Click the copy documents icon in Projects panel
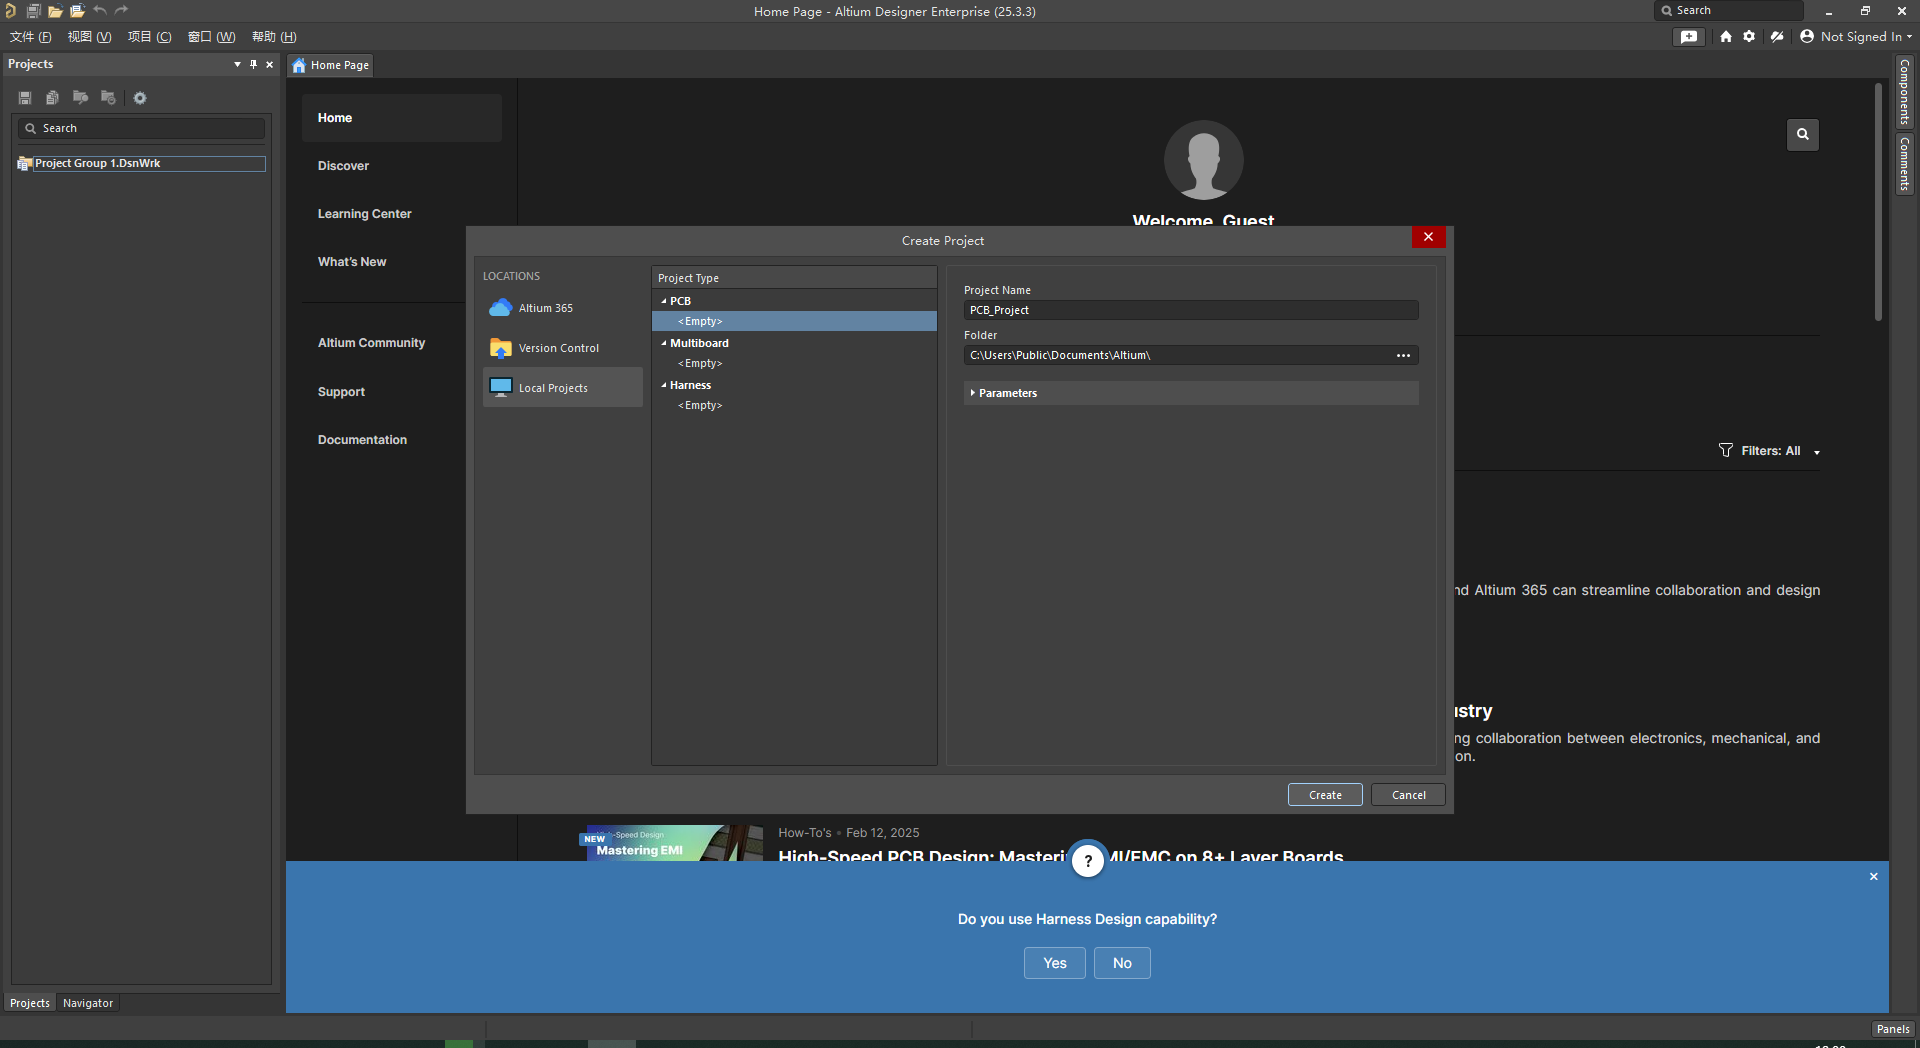Image resolution: width=1920 pixels, height=1048 pixels. (52, 98)
